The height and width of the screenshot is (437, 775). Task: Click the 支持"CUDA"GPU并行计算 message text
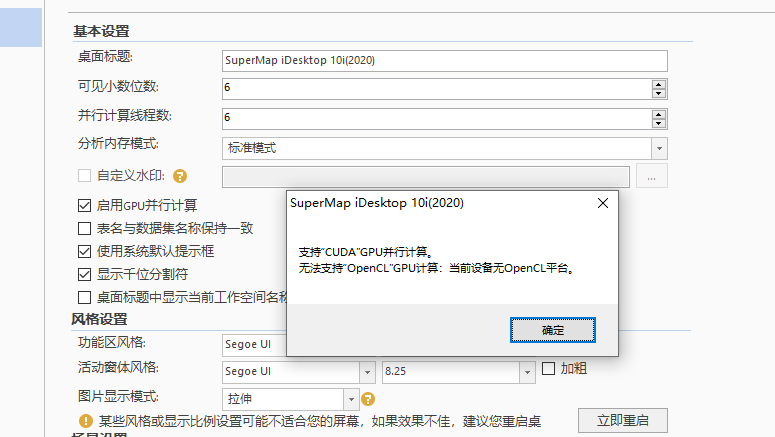pos(366,252)
